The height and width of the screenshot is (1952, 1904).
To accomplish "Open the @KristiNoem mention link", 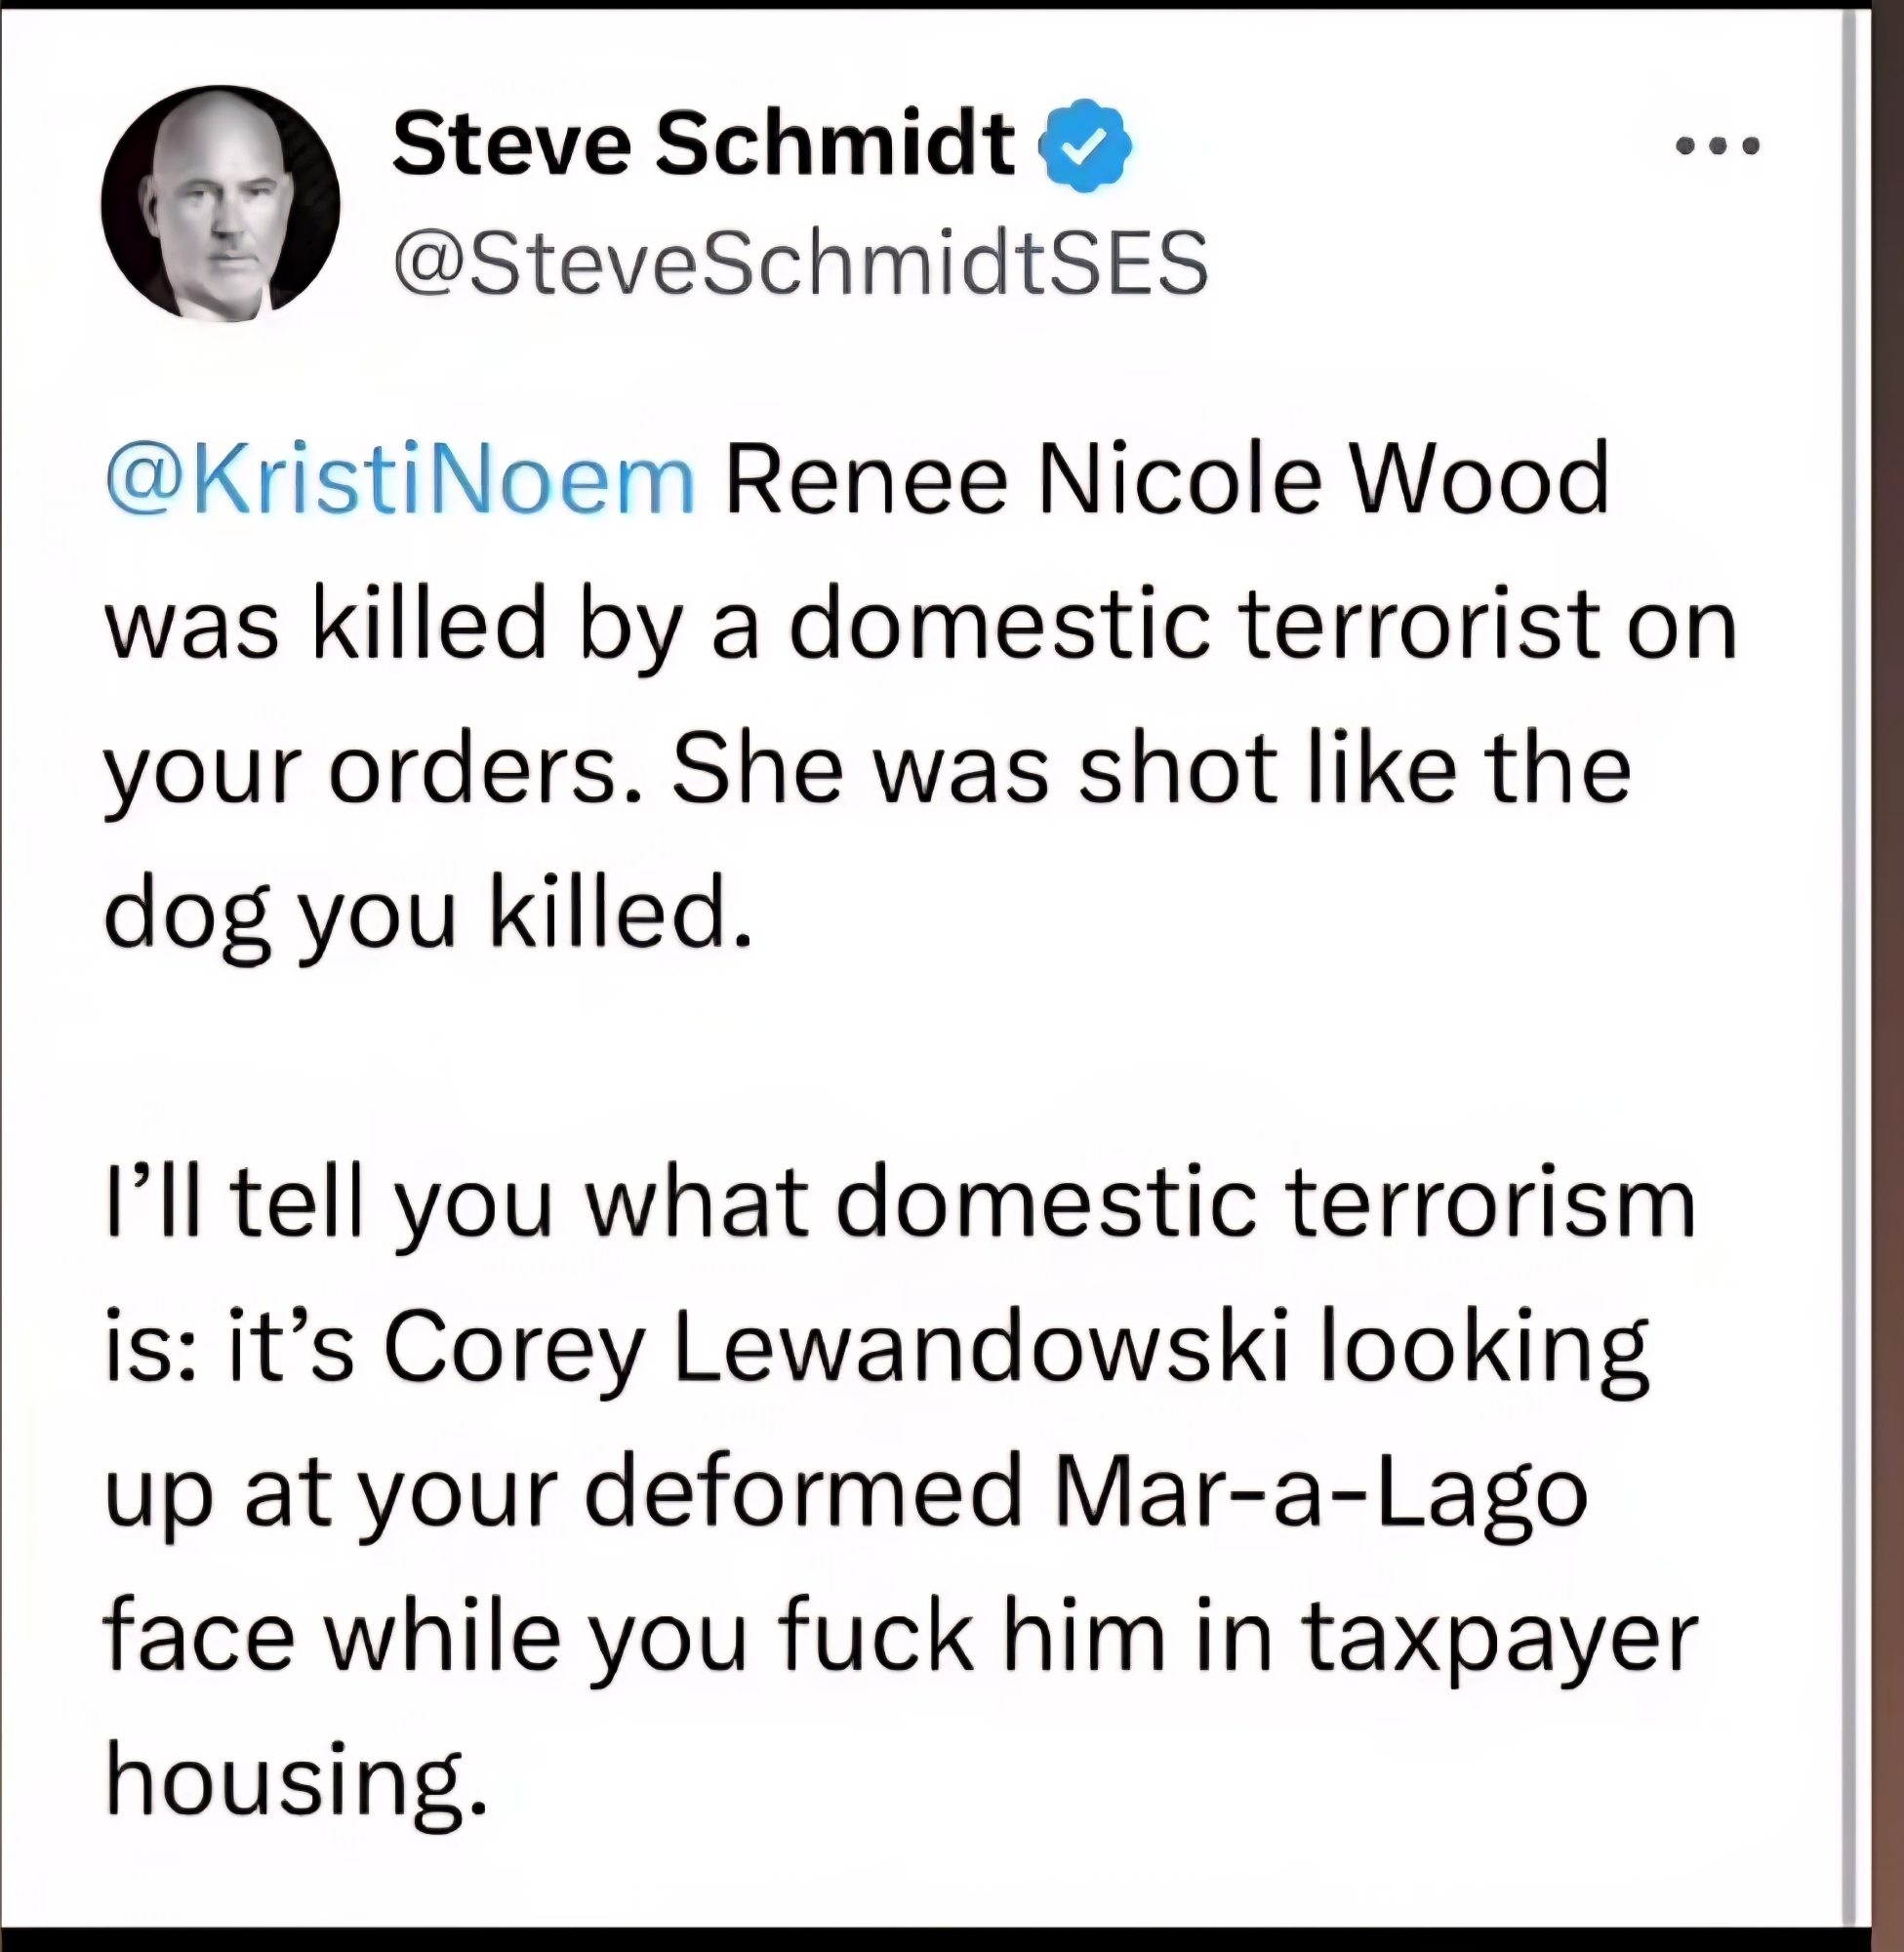I will [x=400, y=480].
